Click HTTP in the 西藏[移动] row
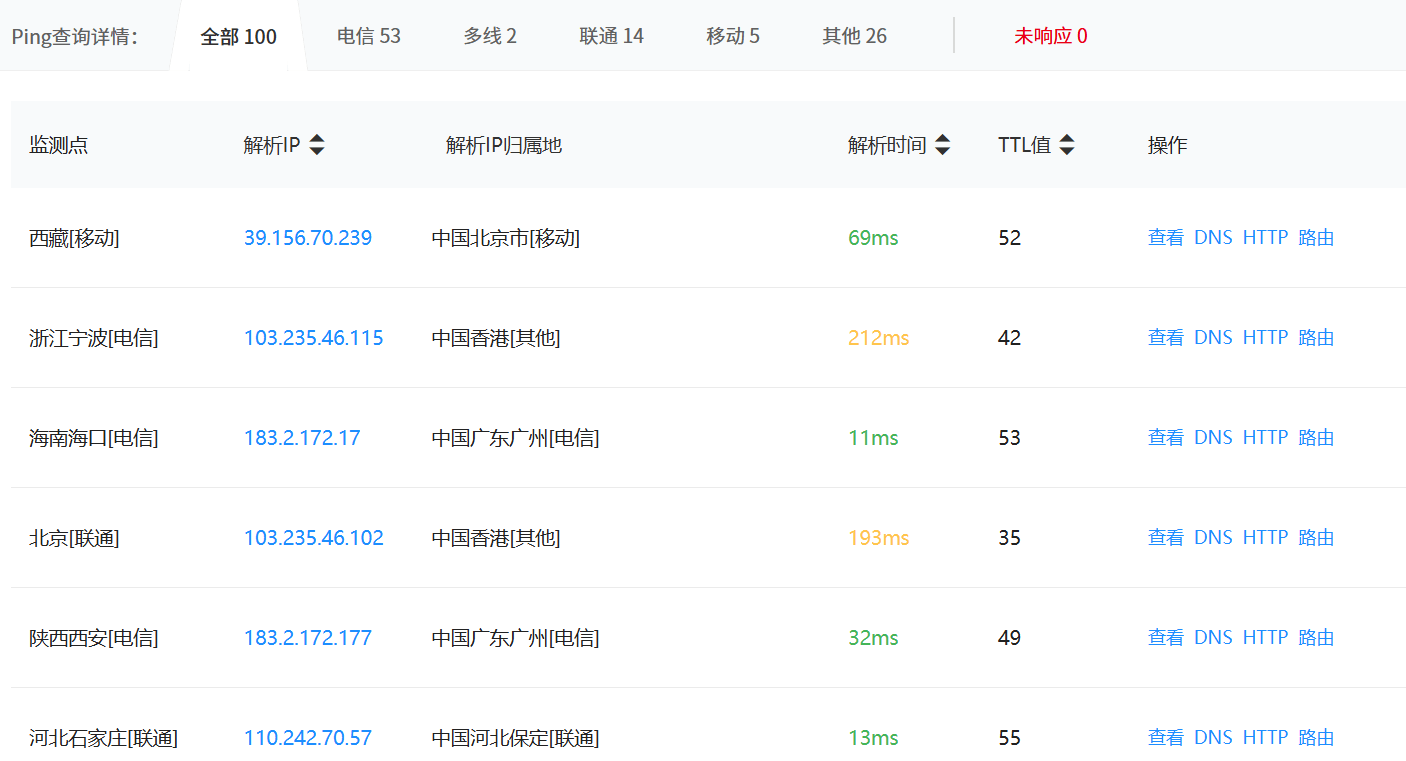This screenshot has width=1406, height=761. coord(1265,238)
